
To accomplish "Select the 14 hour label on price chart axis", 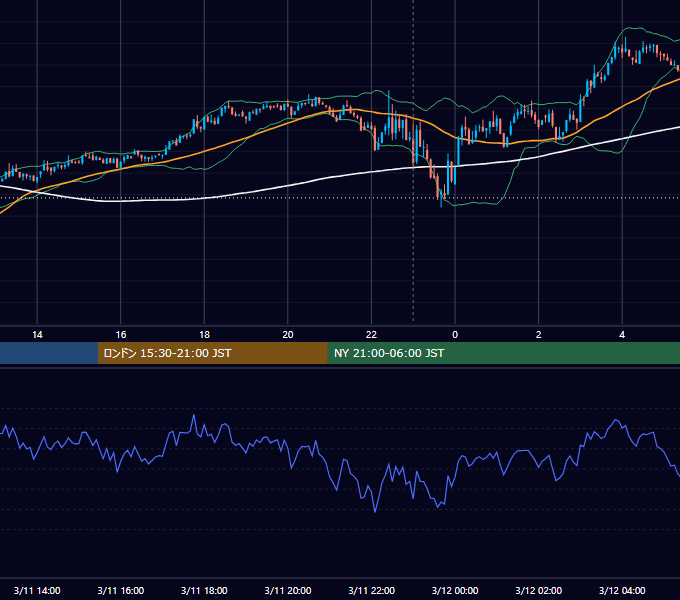I will click(x=37, y=335).
